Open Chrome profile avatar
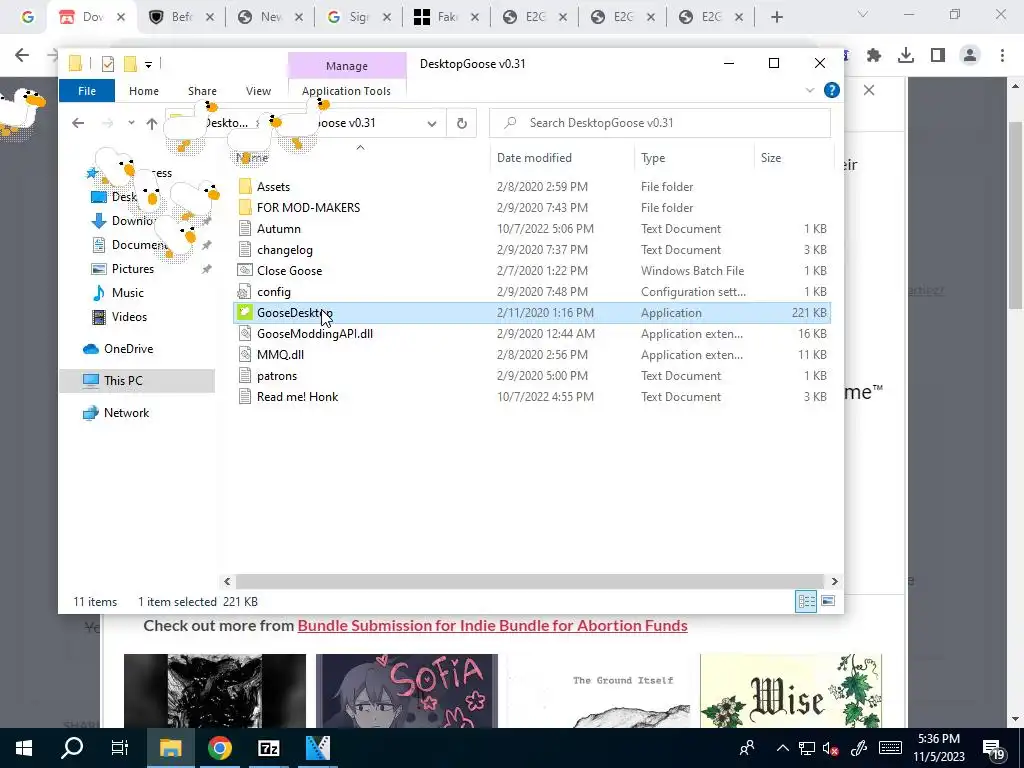The width and height of the screenshot is (1024, 768). tap(970, 55)
